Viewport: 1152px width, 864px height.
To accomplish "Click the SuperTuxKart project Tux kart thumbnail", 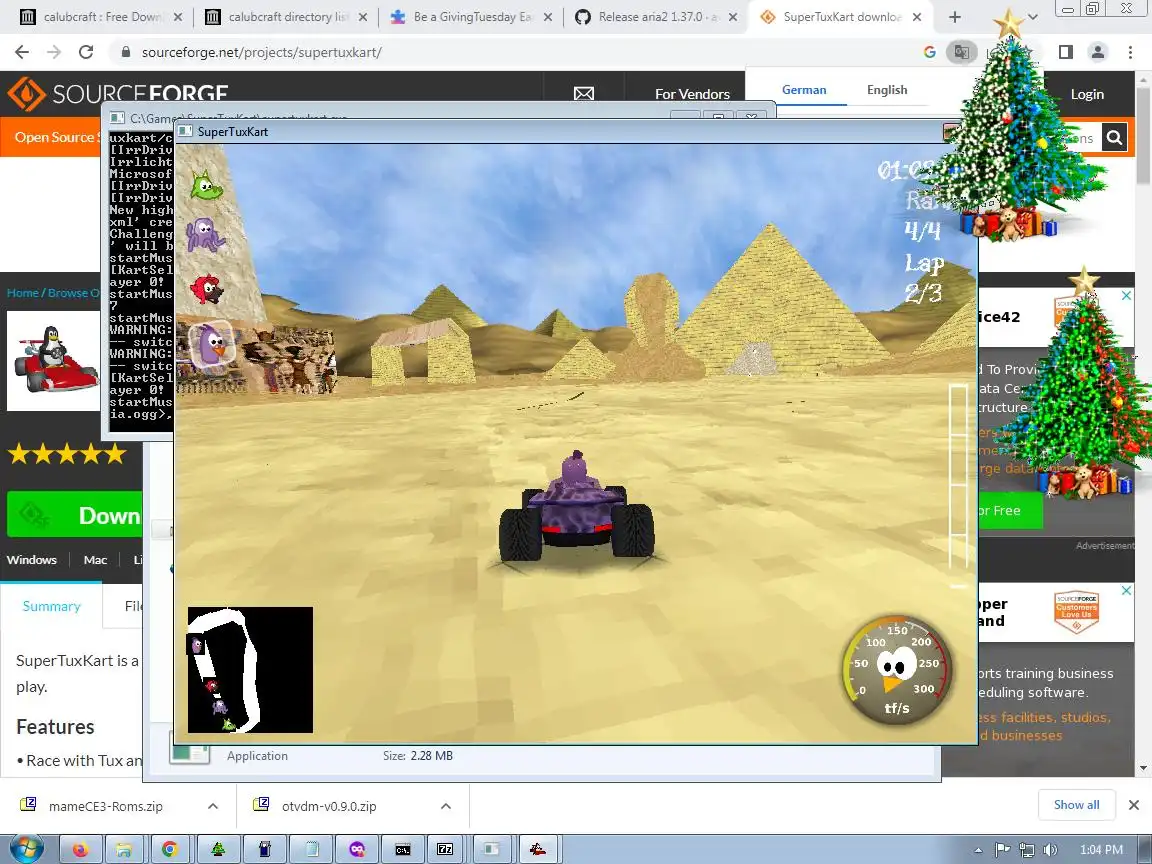I will pyautogui.click(x=54, y=360).
